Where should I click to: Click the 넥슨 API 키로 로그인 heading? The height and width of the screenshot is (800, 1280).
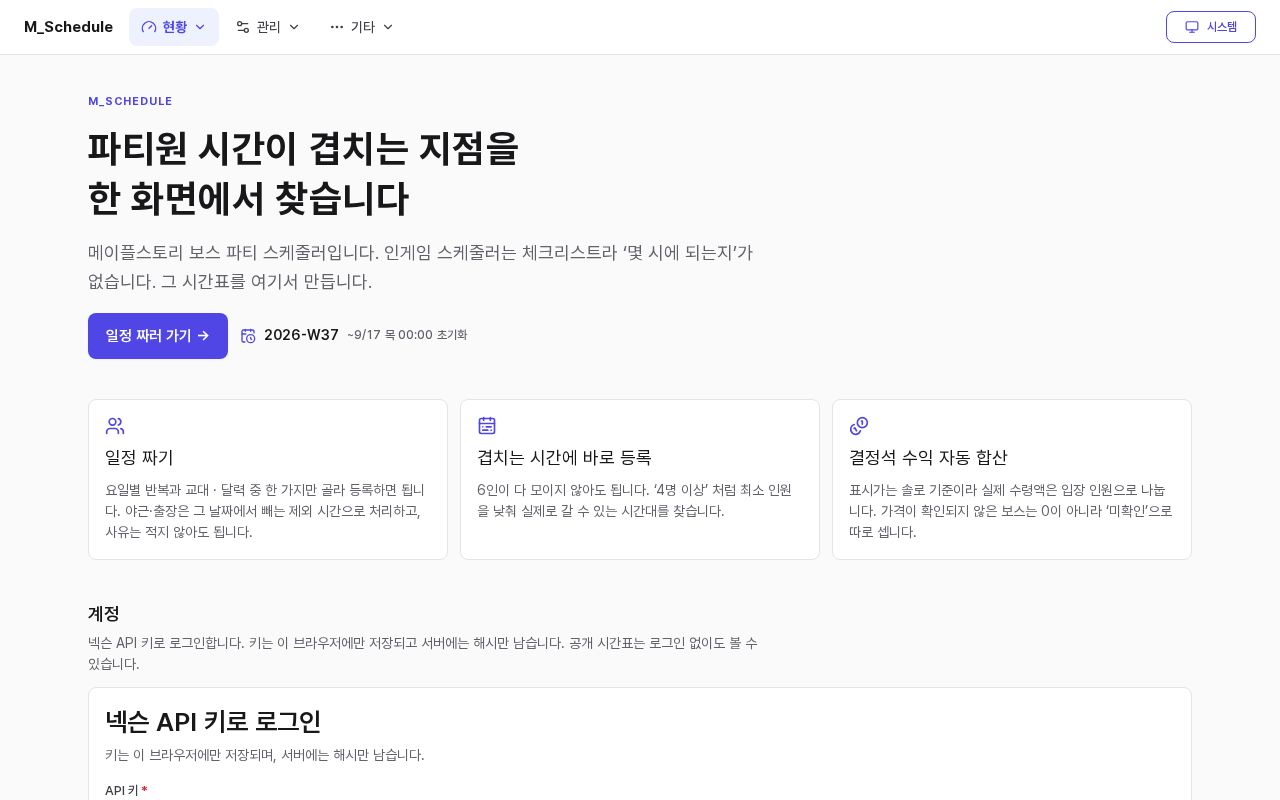213,721
